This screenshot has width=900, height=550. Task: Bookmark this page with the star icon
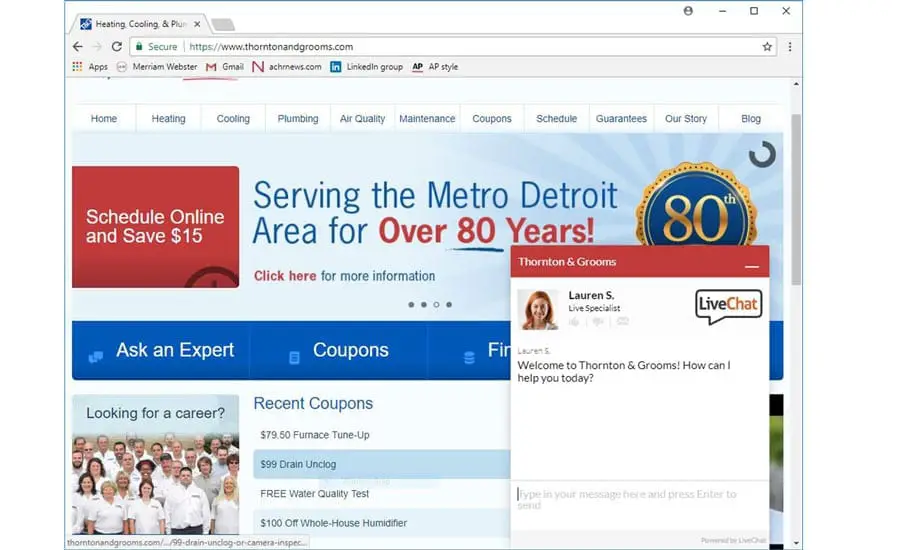767,47
